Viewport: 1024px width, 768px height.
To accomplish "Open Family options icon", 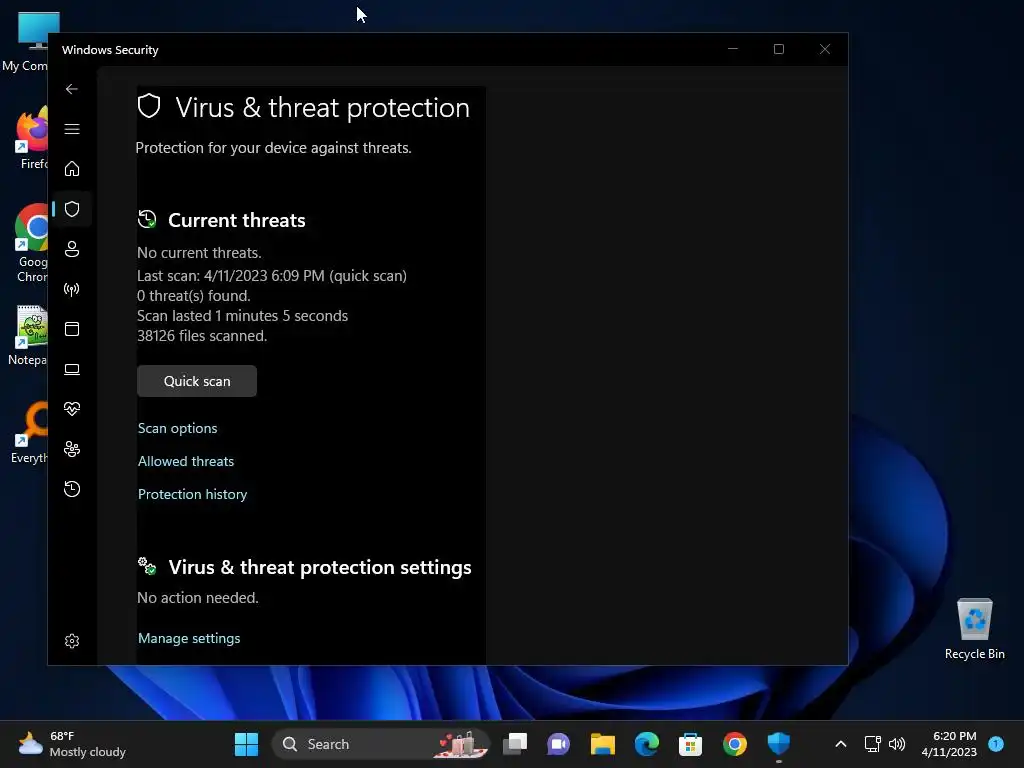I will 72,449.
